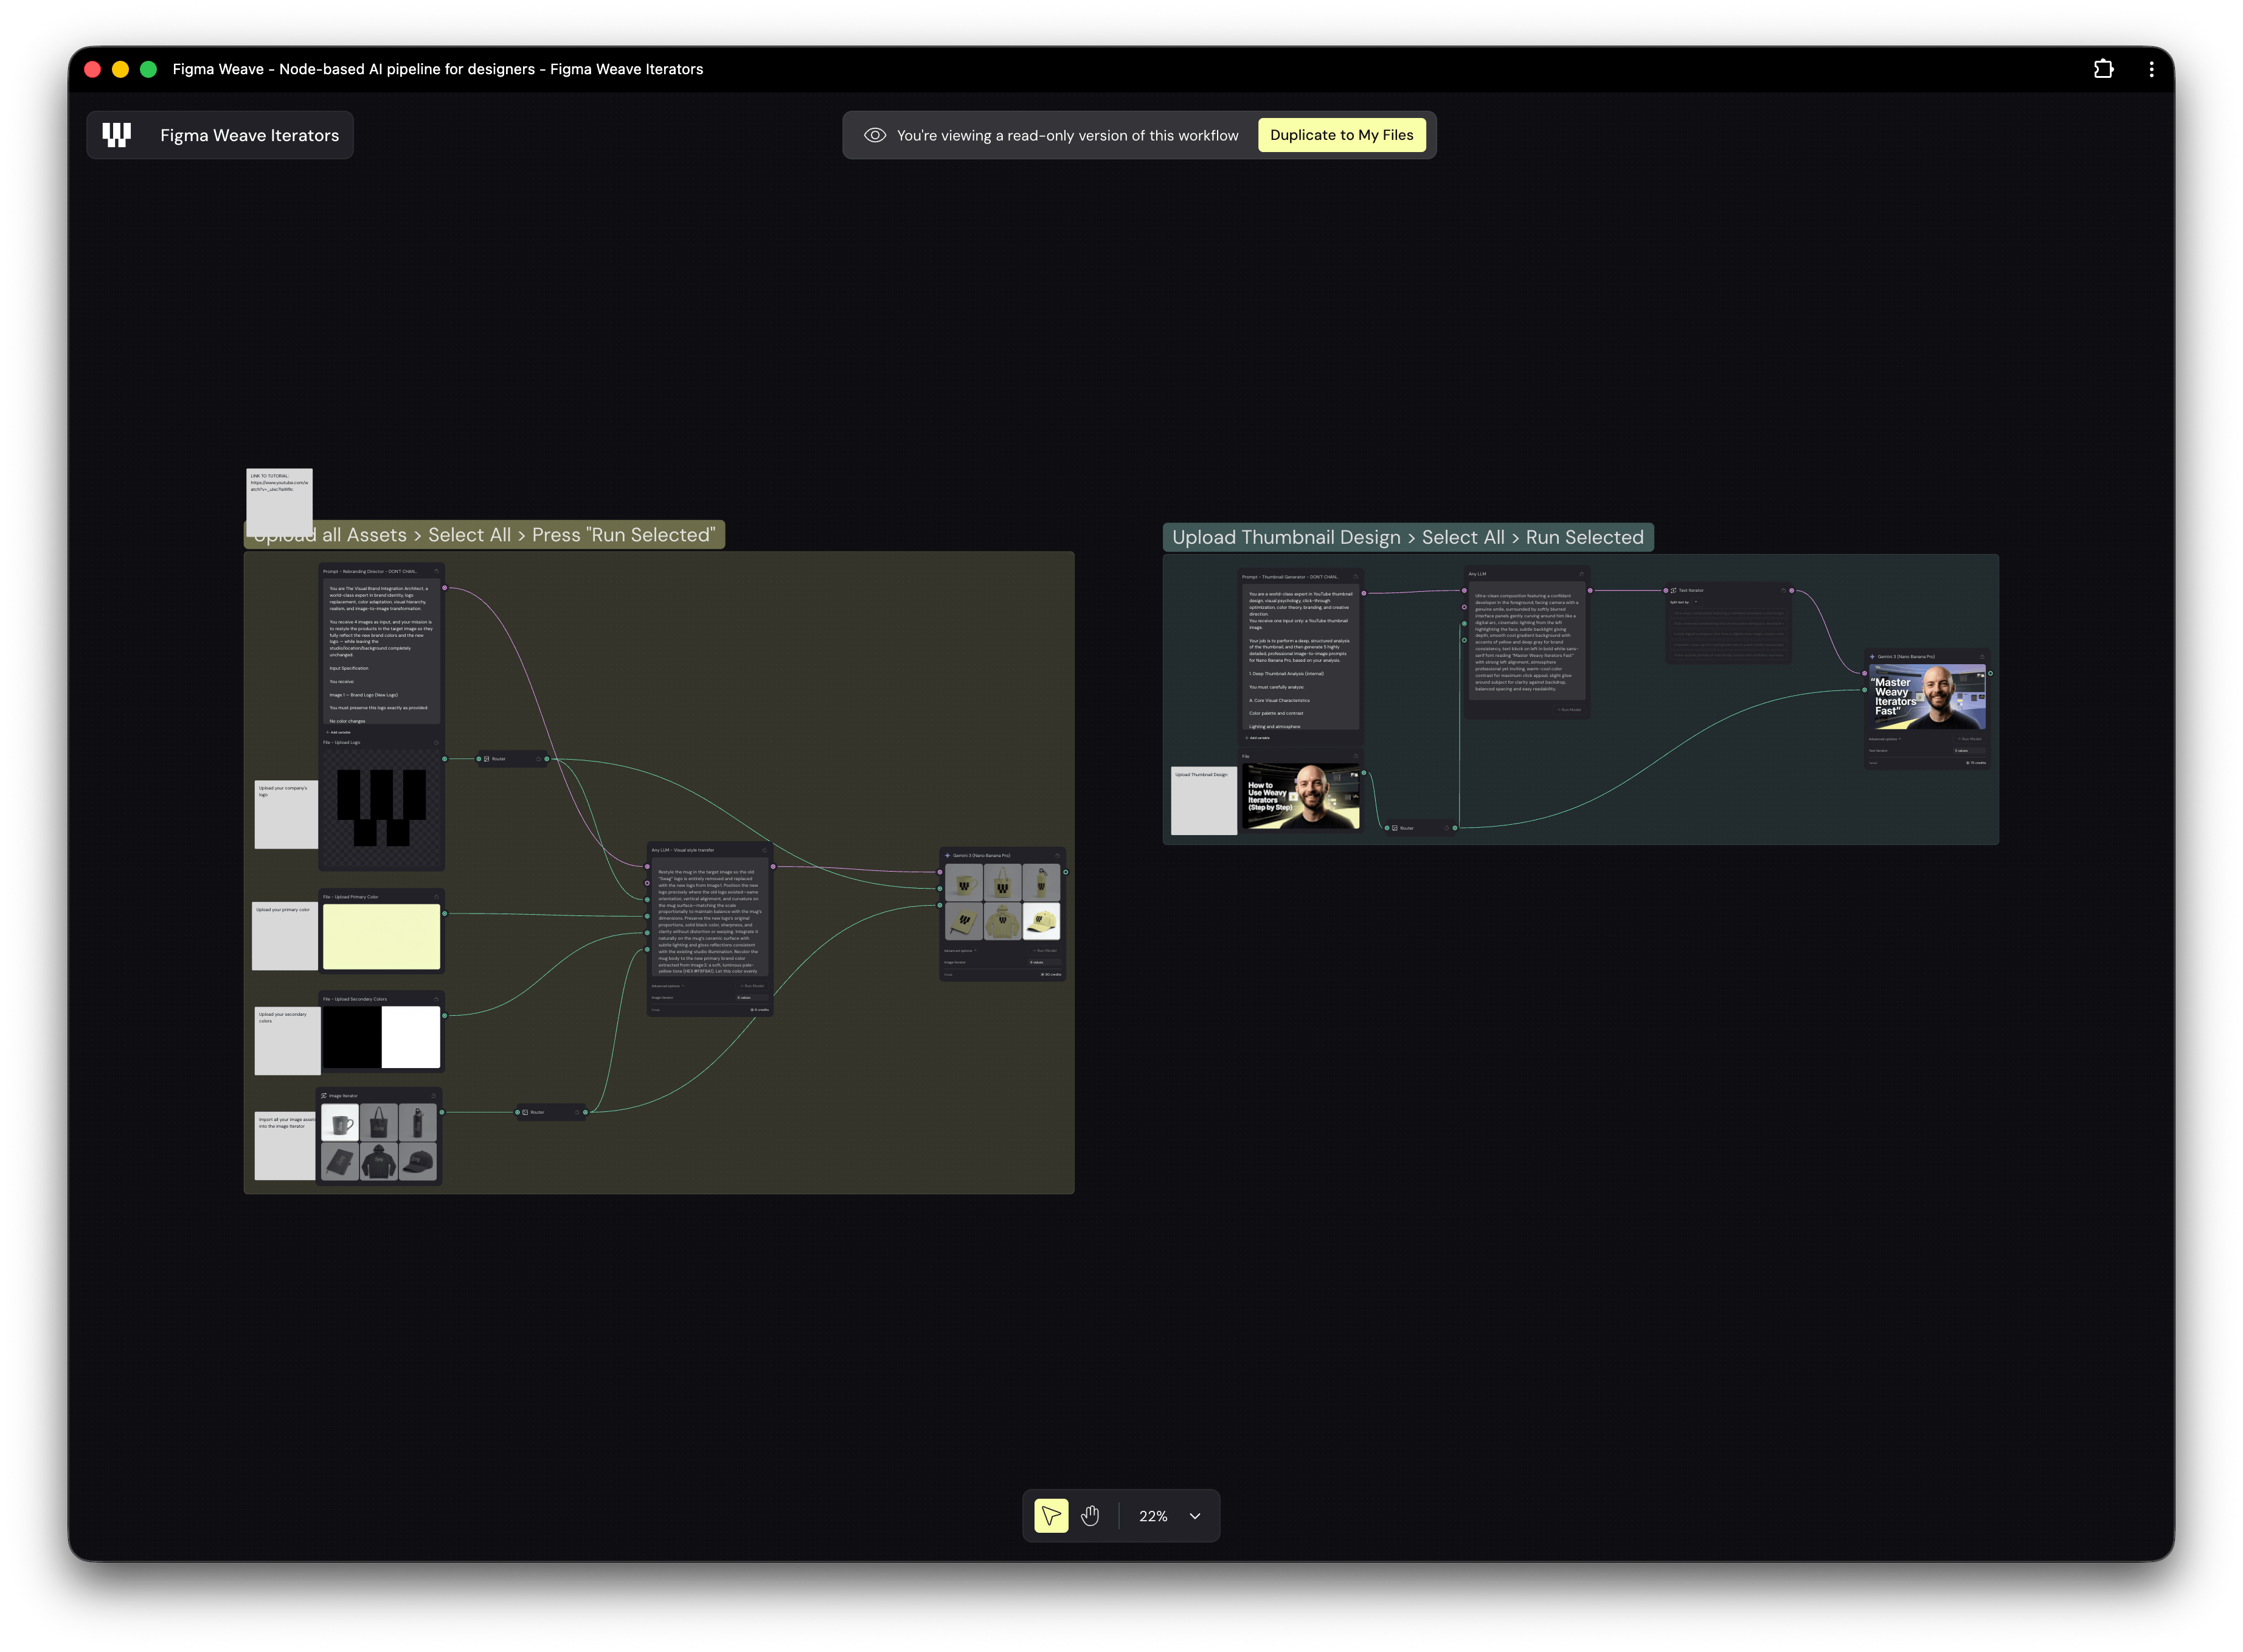This screenshot has height=1652, width=2243.
Task: Expand Advanced options in Visual style transfer node
Action: 667,986
